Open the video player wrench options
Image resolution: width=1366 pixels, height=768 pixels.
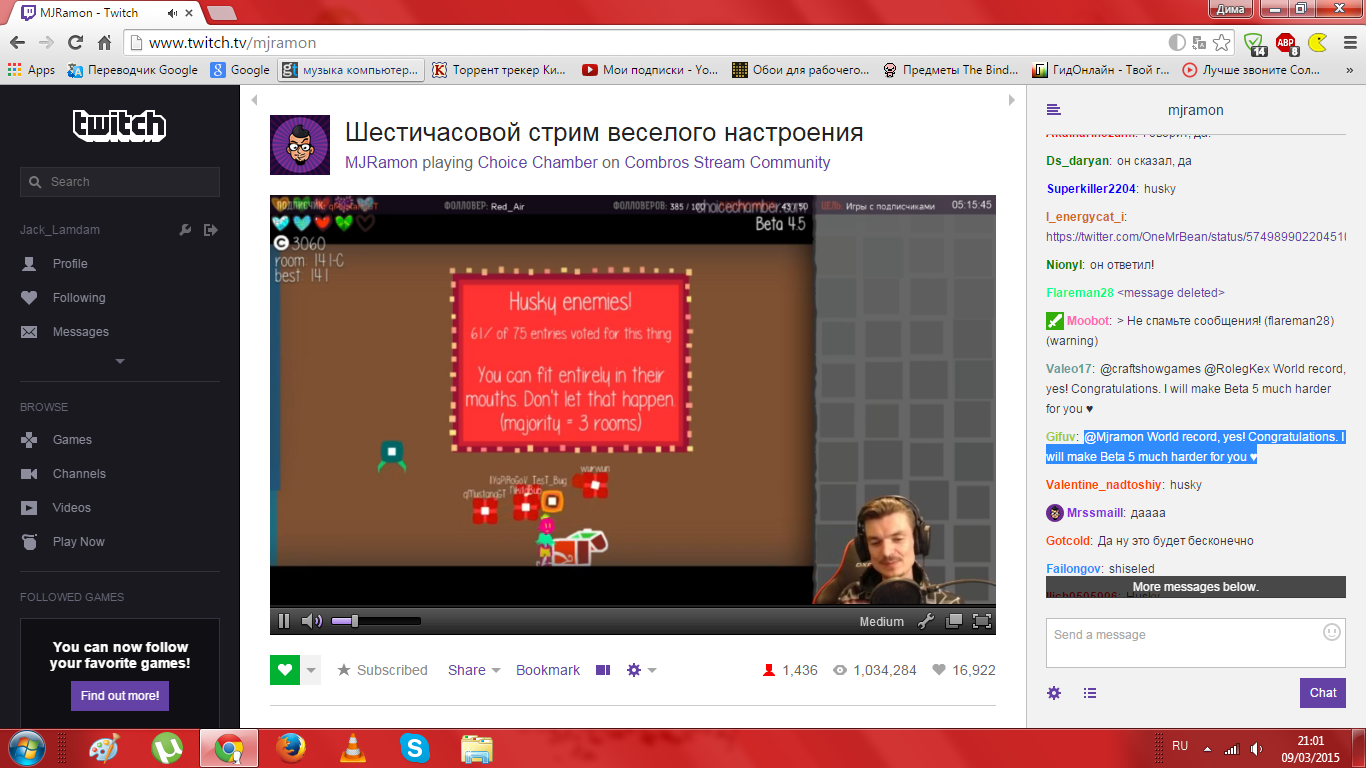coord(926,621)
